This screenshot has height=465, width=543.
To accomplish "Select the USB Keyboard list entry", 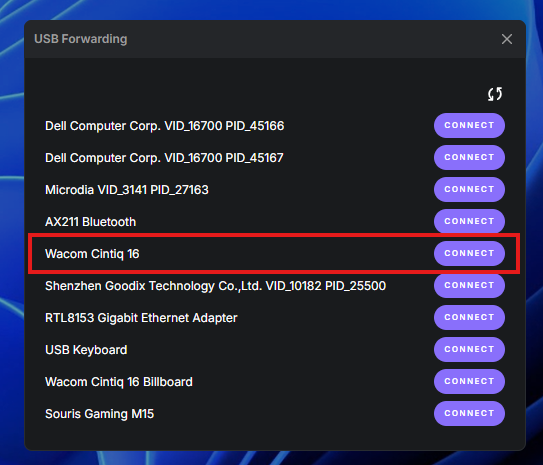I will (x=86, y=350).
